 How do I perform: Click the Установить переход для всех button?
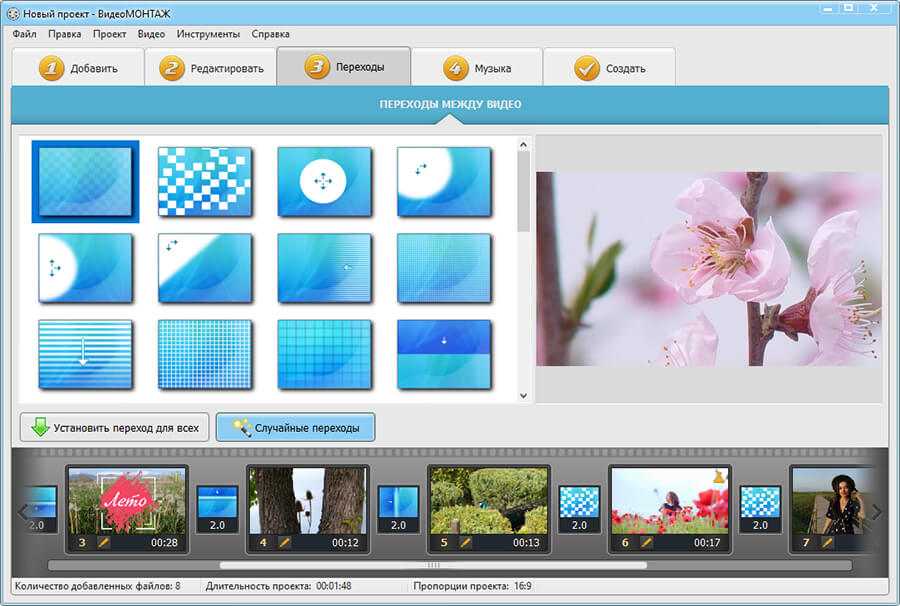pyautogui.click(x=114, y=428)
